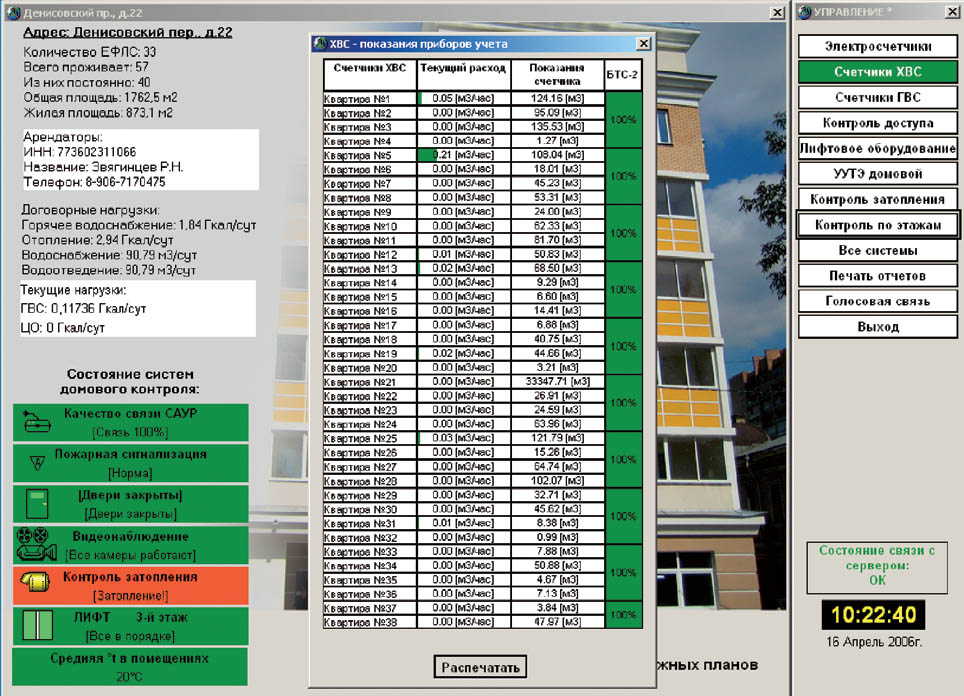Click the Состояние связи с сервером box
The image size is (964, 696).
tap(877, 567)
